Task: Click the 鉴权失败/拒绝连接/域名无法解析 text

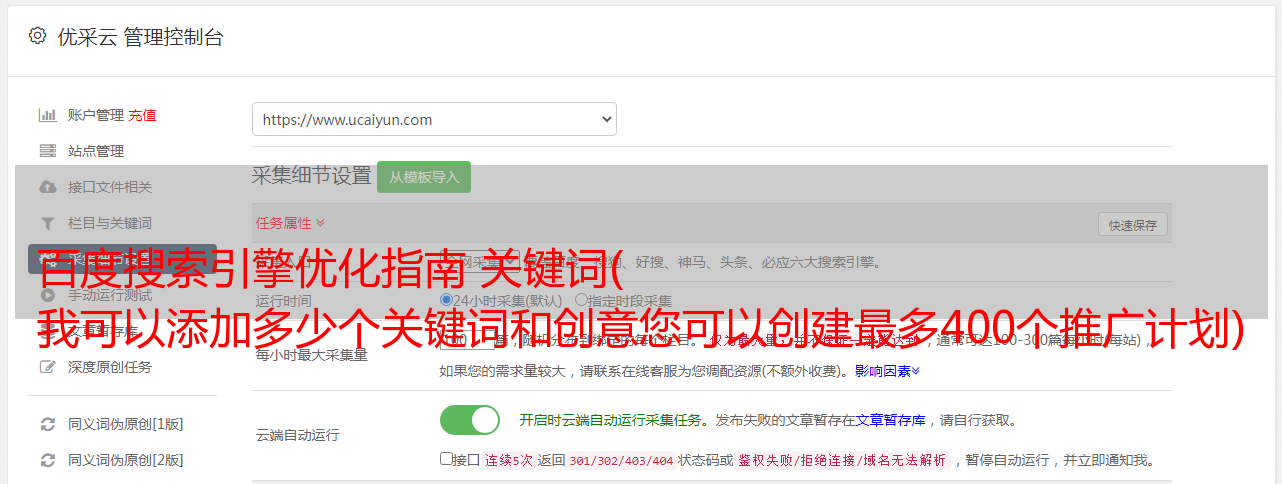Action: [x=842, y=461]
